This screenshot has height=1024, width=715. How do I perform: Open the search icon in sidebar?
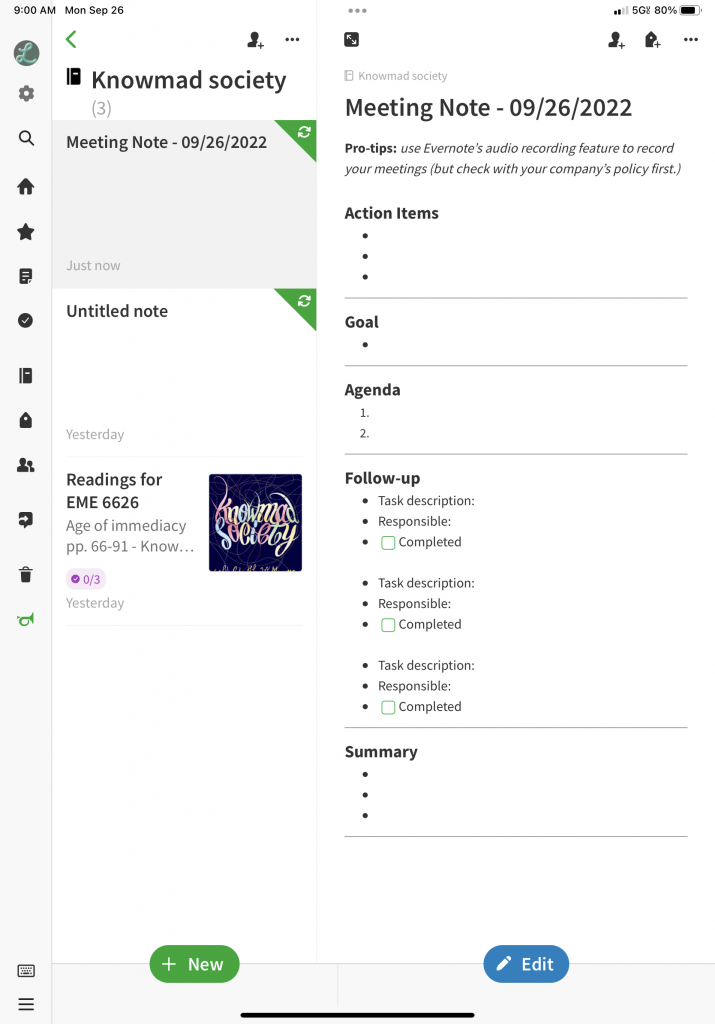click(x=26, y=138)
